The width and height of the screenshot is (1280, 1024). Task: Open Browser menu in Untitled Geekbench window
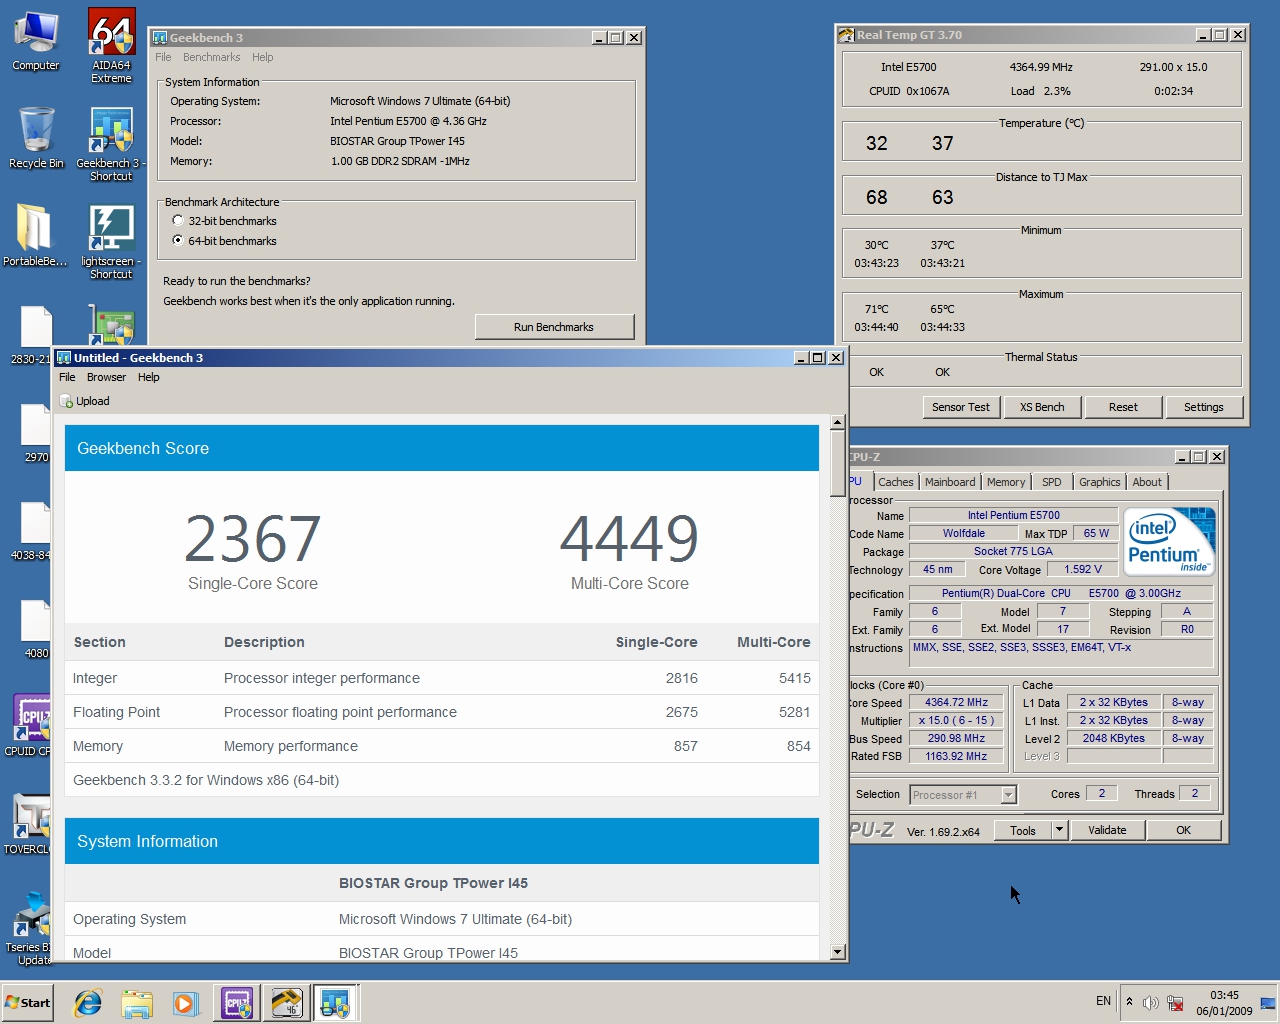(106, 377)
